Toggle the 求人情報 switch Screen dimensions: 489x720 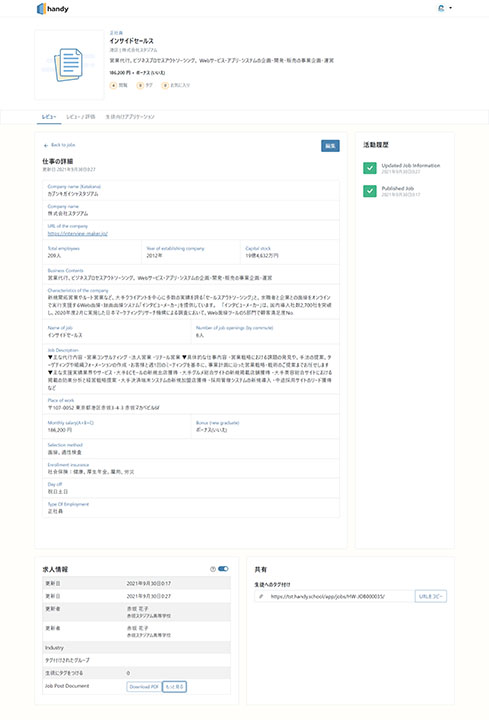pos(223,569)
